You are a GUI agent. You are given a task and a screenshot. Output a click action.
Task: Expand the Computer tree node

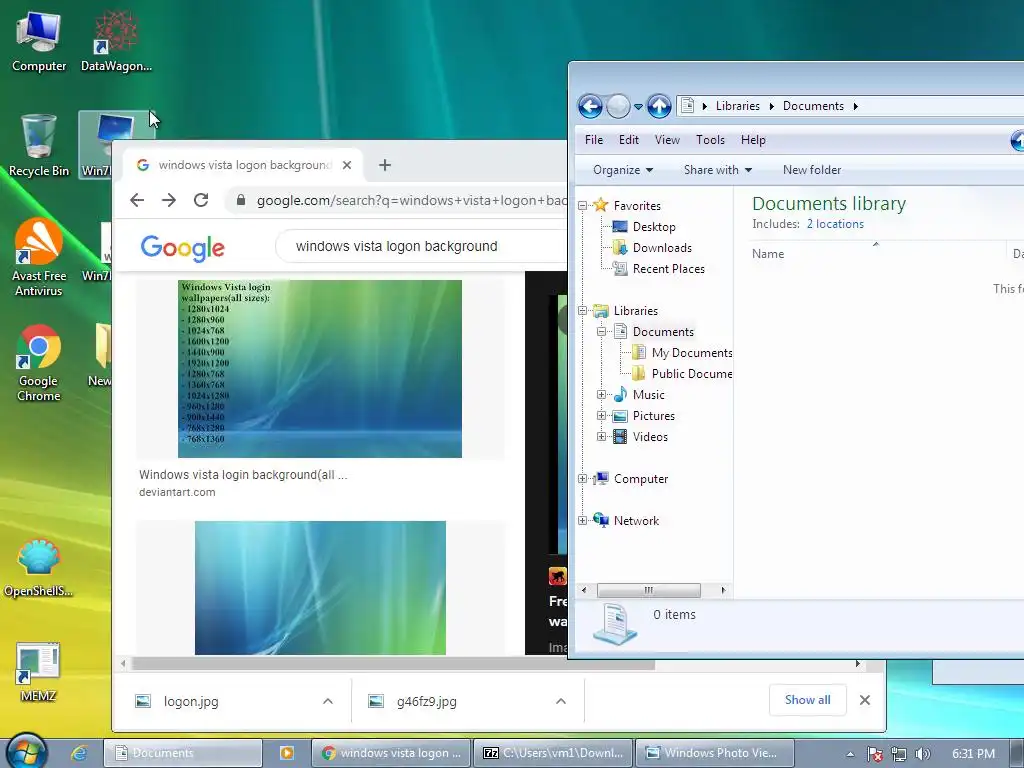[x=583, y=479]
